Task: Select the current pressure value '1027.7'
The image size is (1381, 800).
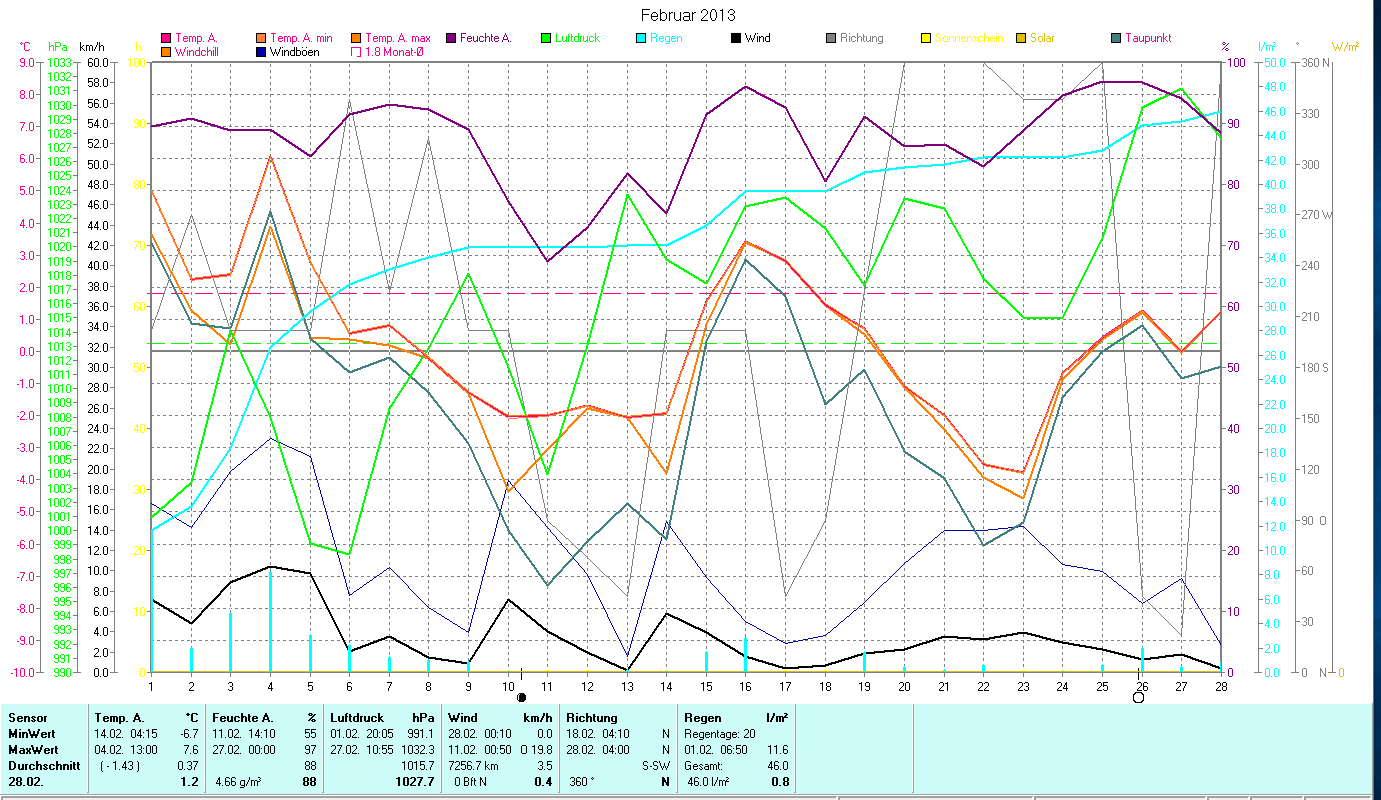Action: coord(415,782)
